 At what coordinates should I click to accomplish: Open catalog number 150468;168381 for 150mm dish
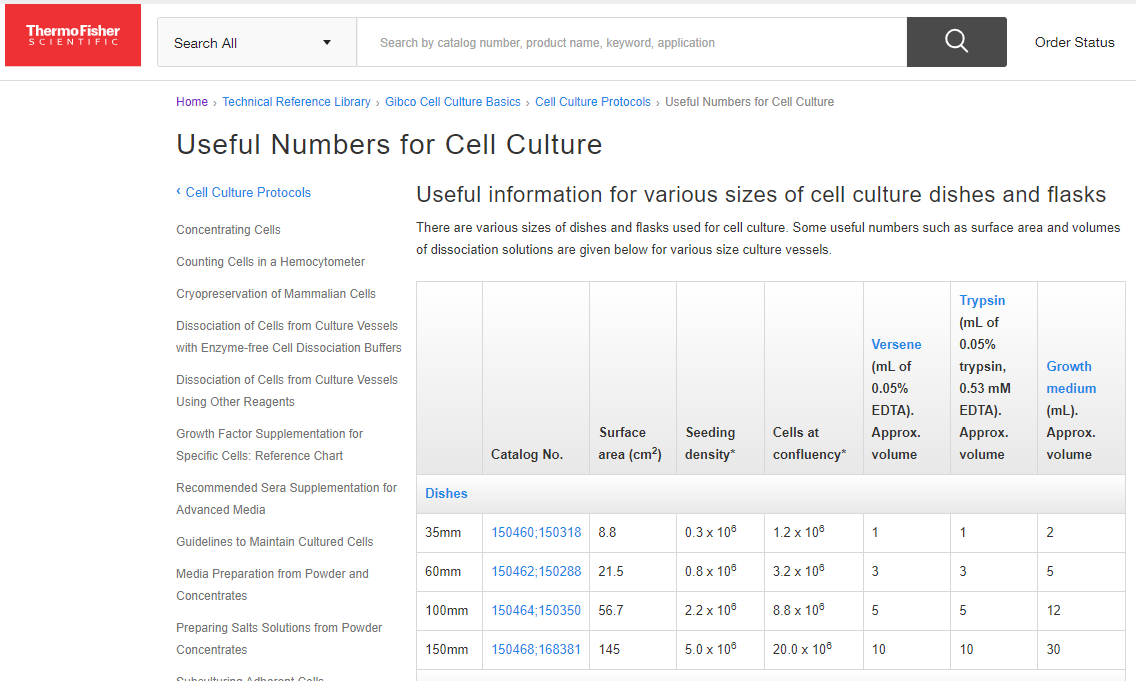(535, 650)
